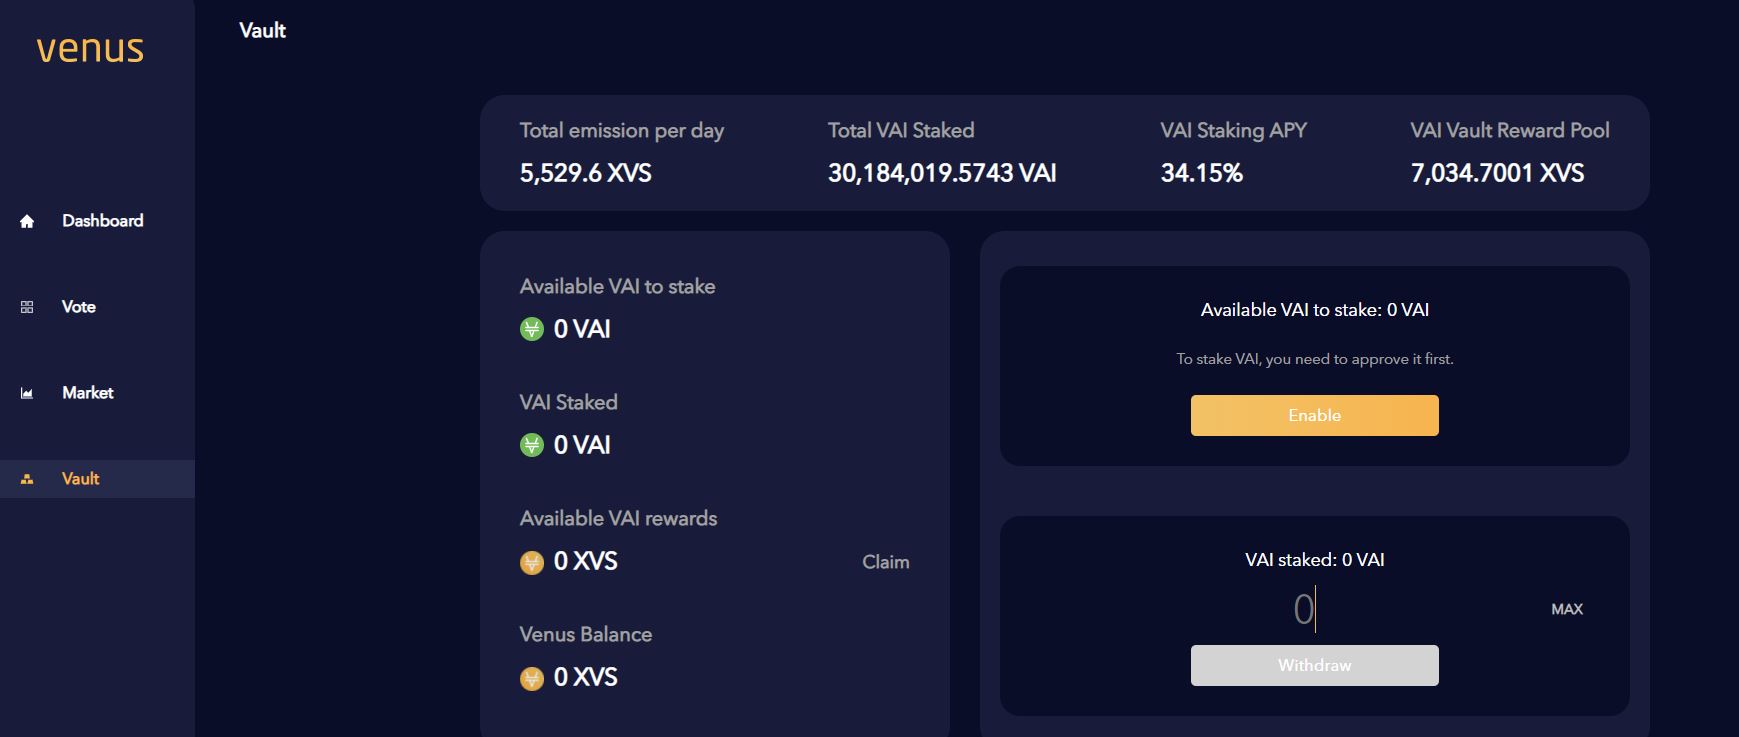Click the 0 XVS amount under Venus Balance
Screen dimensions: 1739x737
[585, 677]
